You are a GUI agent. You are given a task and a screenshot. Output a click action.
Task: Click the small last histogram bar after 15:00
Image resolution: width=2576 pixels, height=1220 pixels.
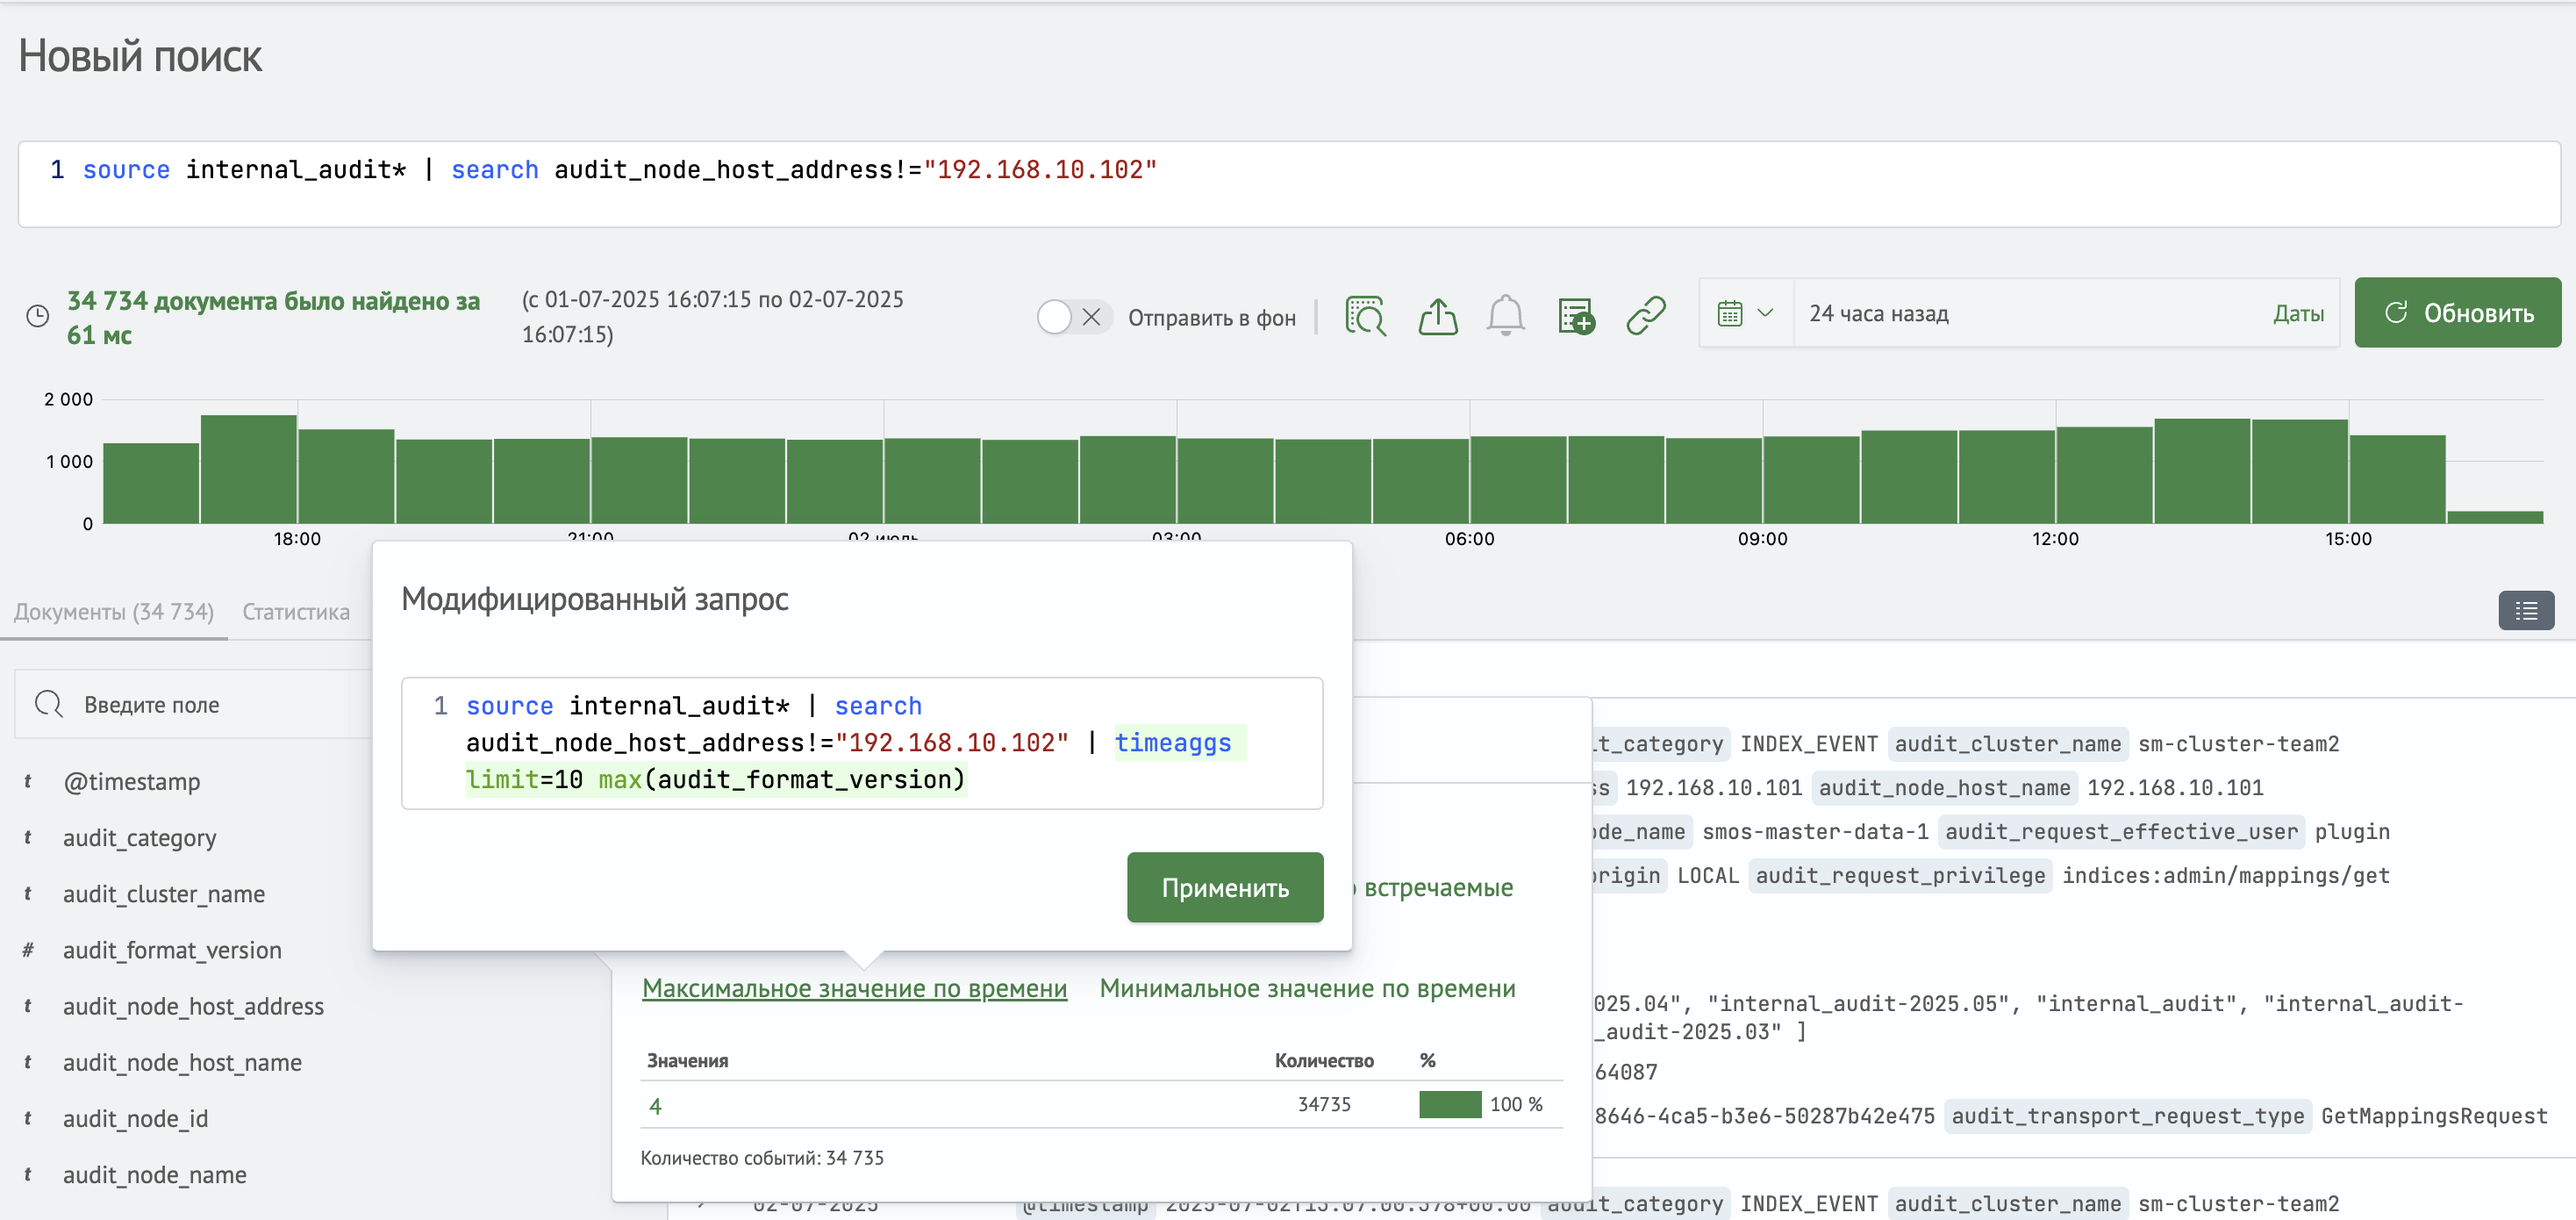(x=2494, y=516)
